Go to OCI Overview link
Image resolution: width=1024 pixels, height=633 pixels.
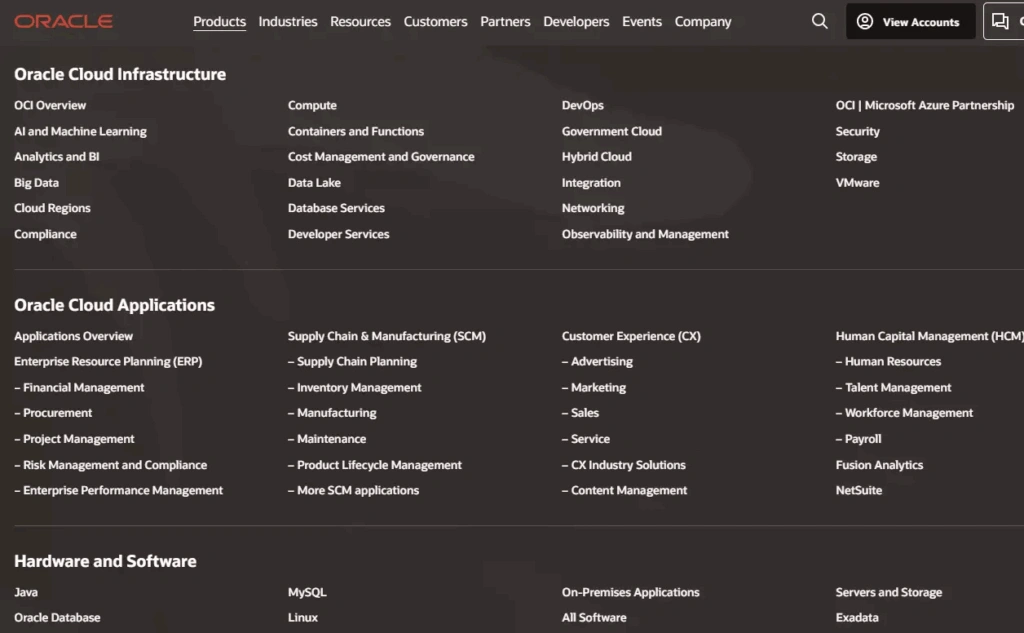point(50,105)
